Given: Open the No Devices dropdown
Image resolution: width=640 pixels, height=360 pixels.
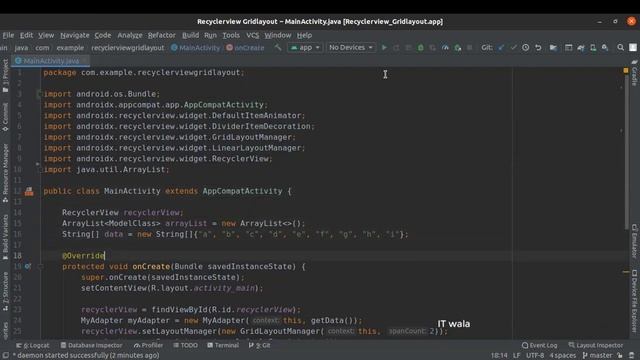Looking at the screenshot, I should pyautogui.click(x=351, y=48).
